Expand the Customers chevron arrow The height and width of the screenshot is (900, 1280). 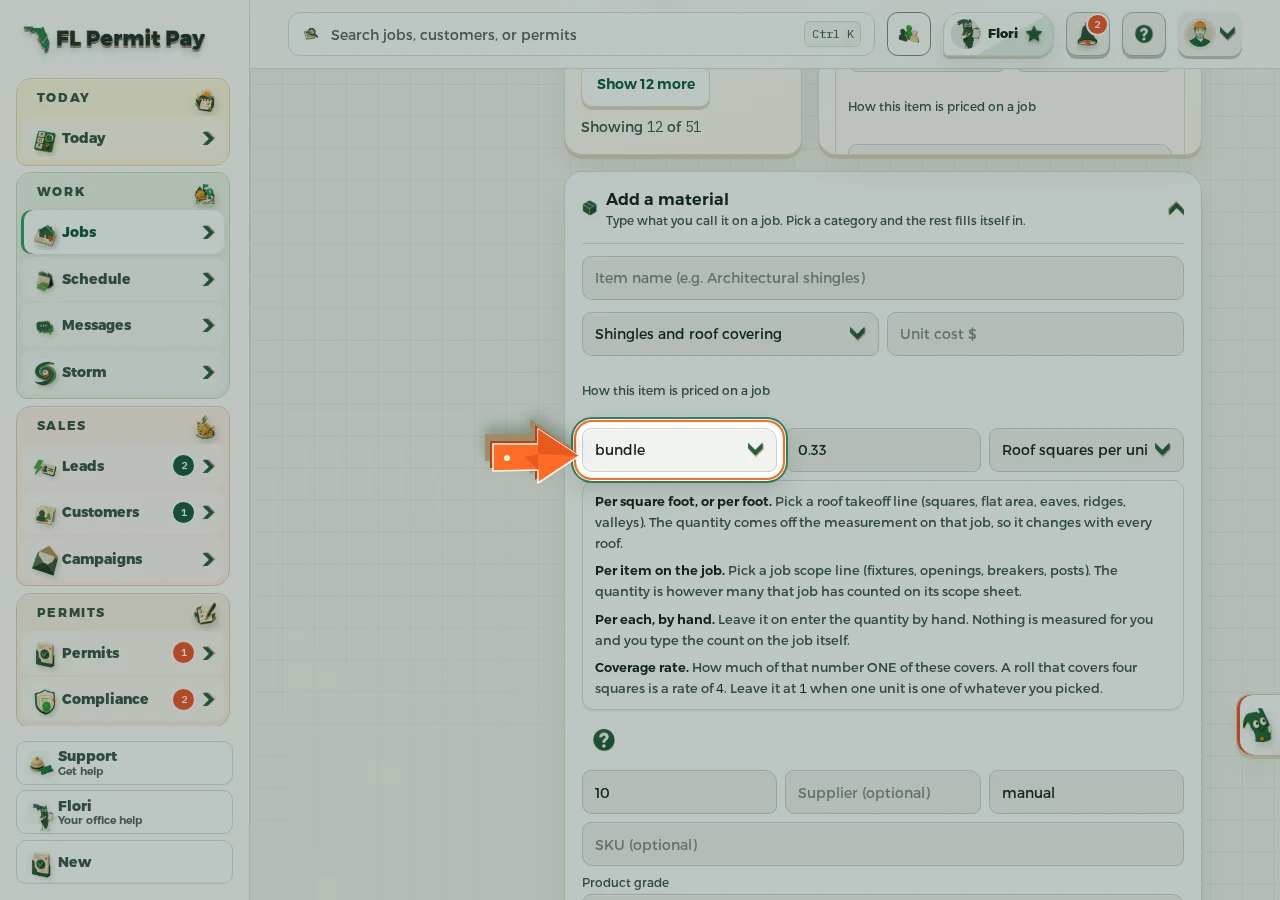[x=208, y=512]
